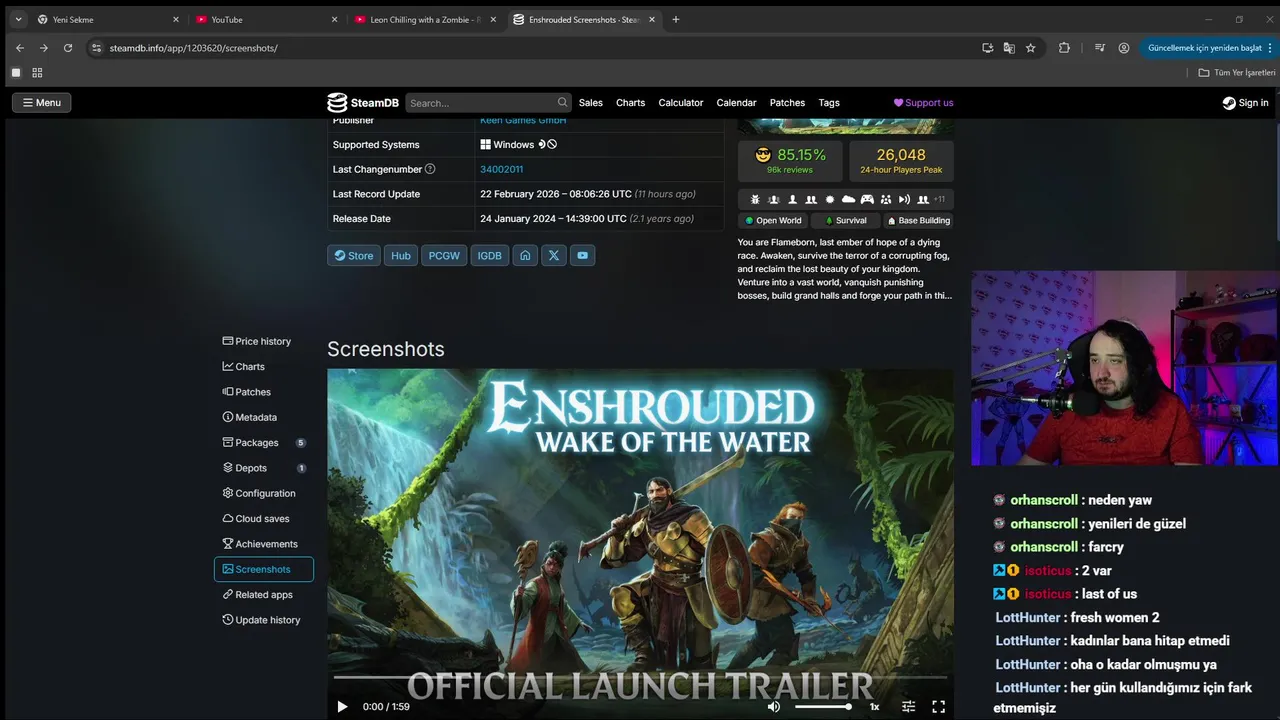The height and width of the screenshot is (720, 1280).
Task: Click the controller support category icon
Action: click(867, 199)
